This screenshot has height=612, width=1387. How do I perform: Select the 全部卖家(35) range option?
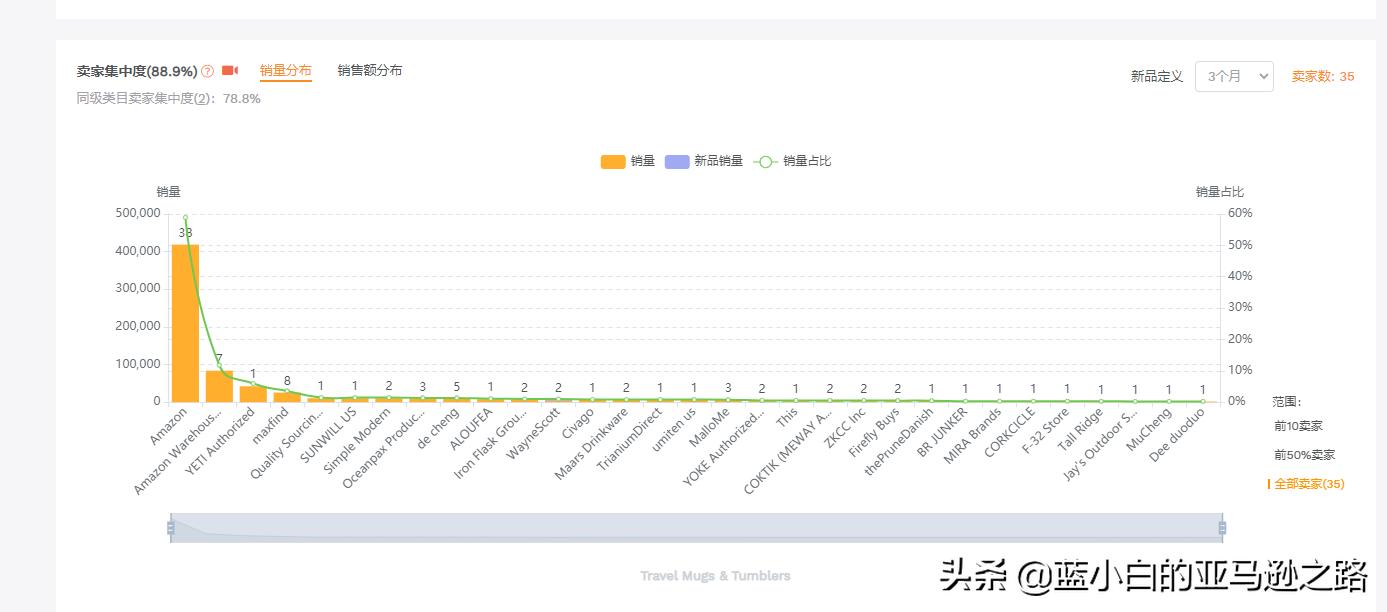[1308, 484]
